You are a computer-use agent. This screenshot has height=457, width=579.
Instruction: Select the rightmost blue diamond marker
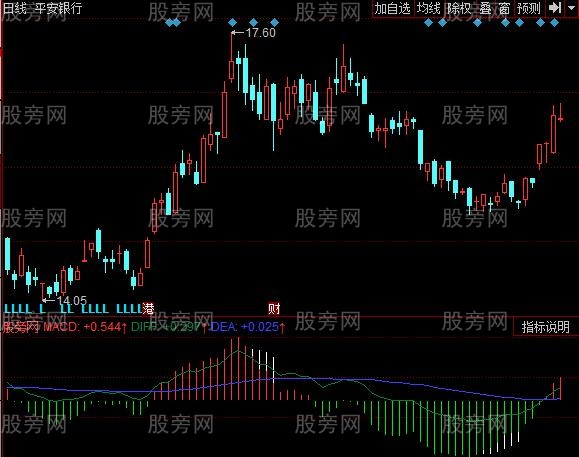tap(554, 23)
